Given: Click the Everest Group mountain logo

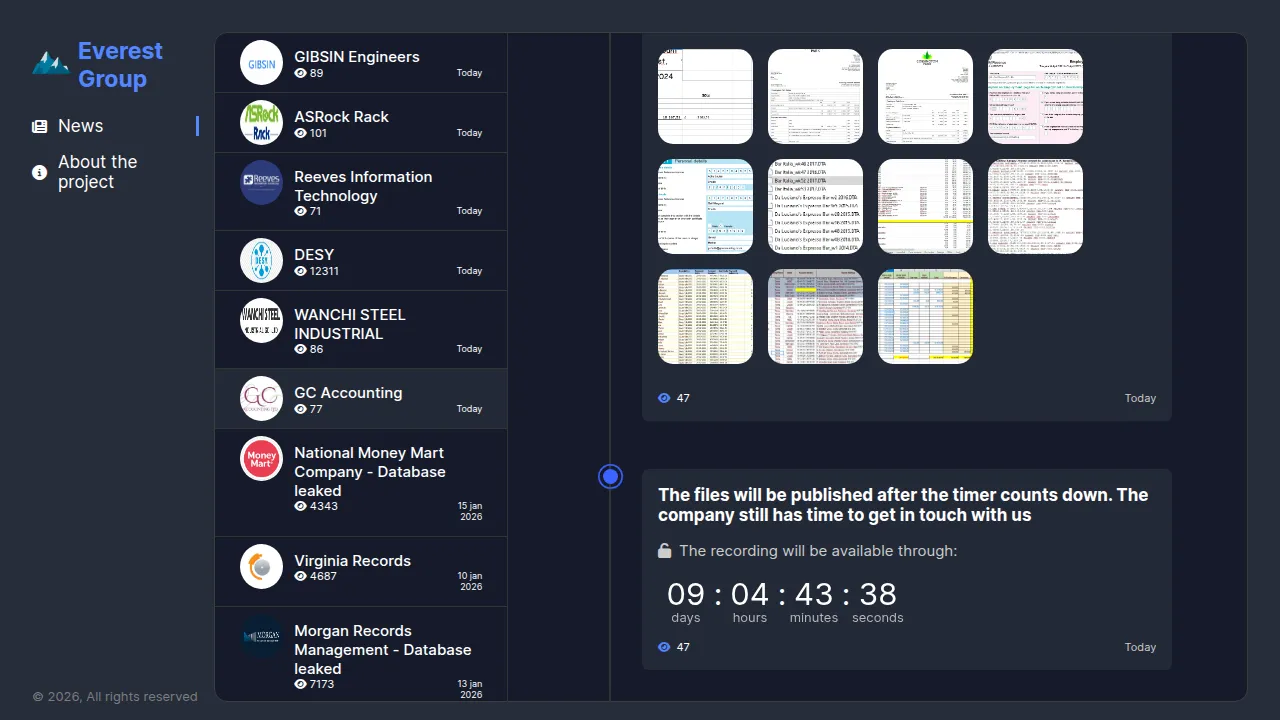Looking at the screenshot, I should tap(50, 64).
